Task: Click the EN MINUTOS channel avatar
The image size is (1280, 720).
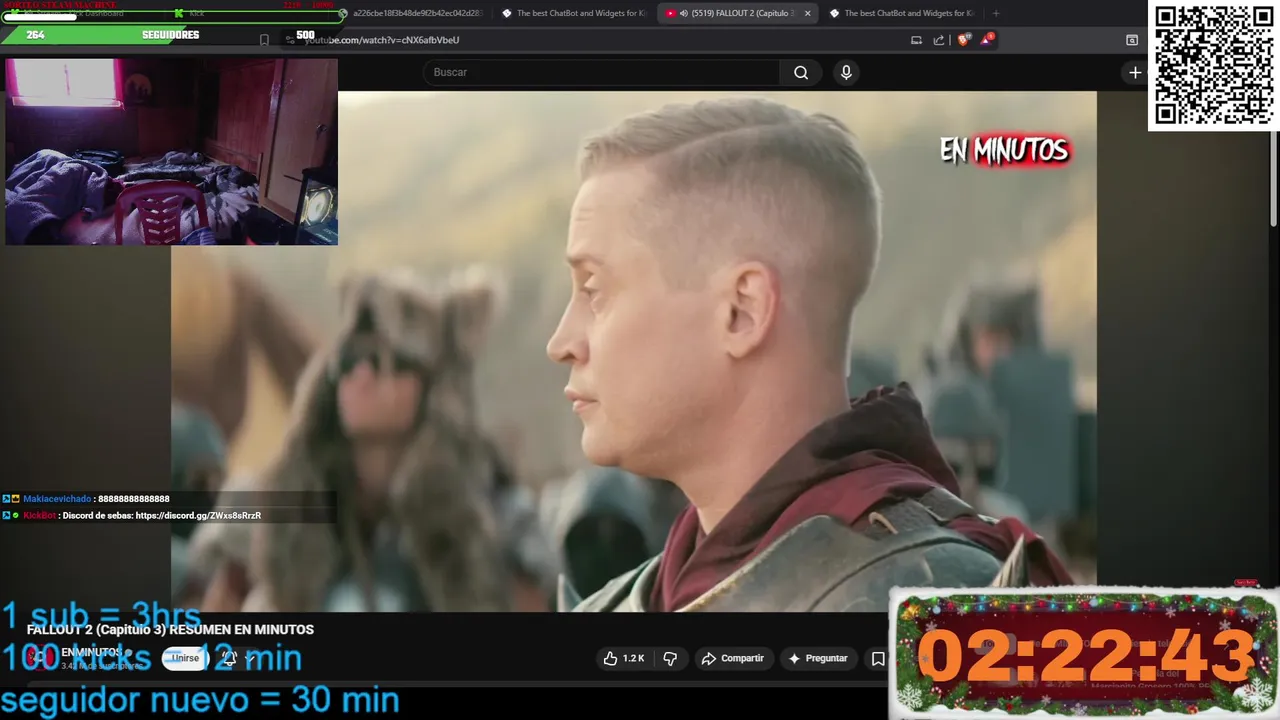Action: click(x=40, y=658)
